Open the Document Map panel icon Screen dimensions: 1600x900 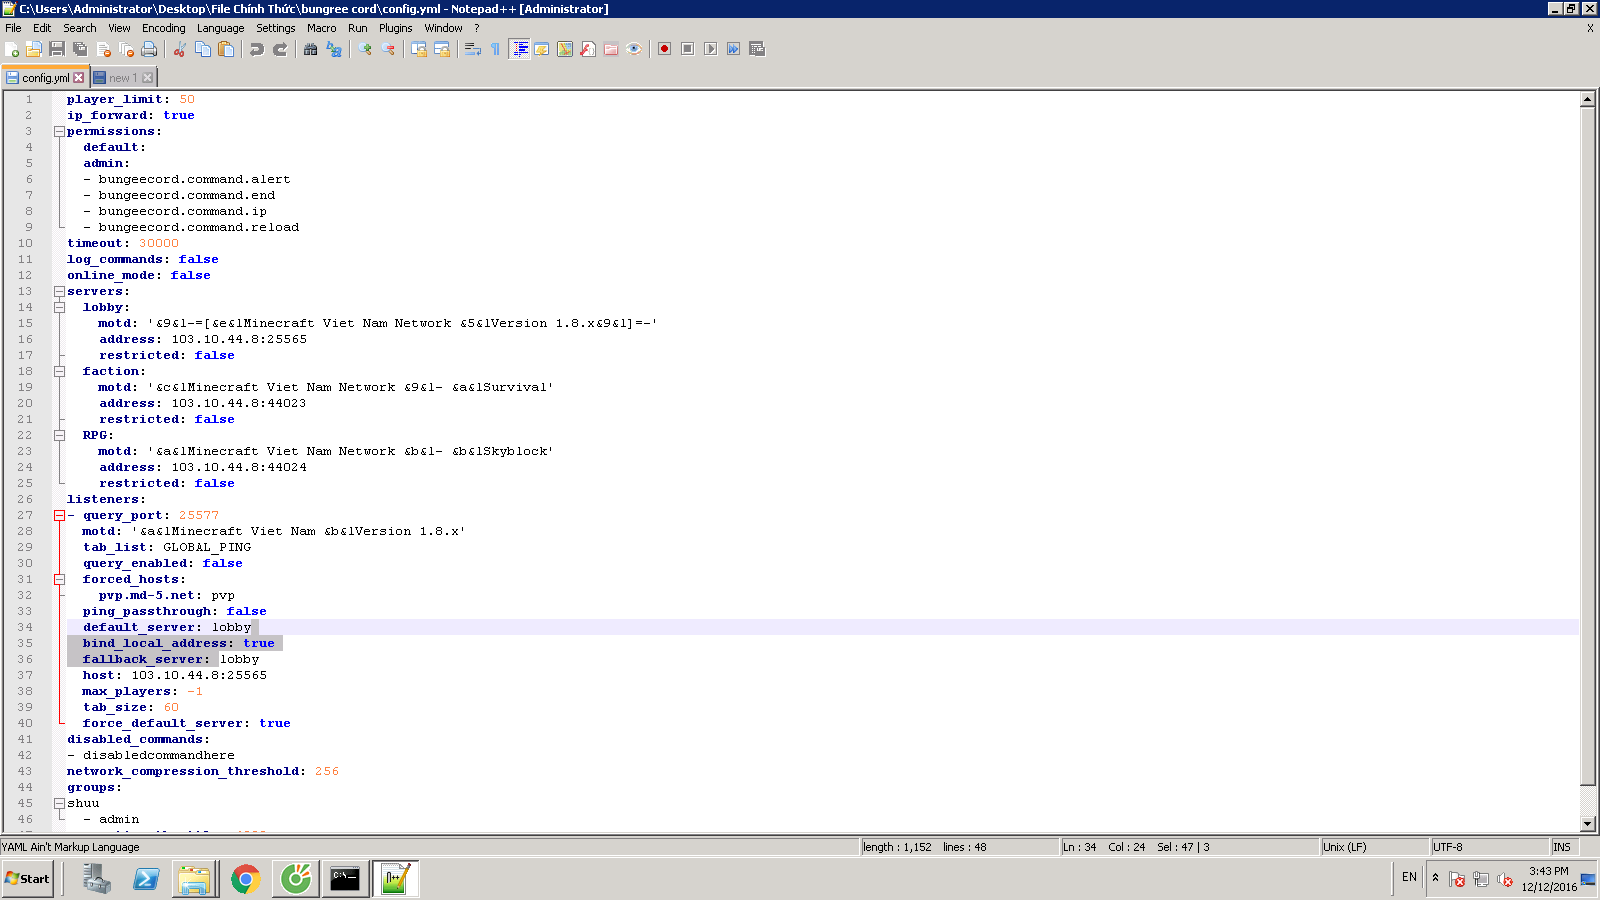pos(565,49)
